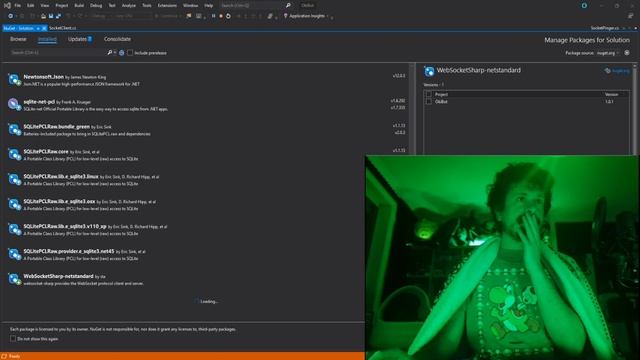Image resolution: width=640 pixels, height=360 pixels.
Task: Open the Analyze menu
Action: (x=129, y=5)
